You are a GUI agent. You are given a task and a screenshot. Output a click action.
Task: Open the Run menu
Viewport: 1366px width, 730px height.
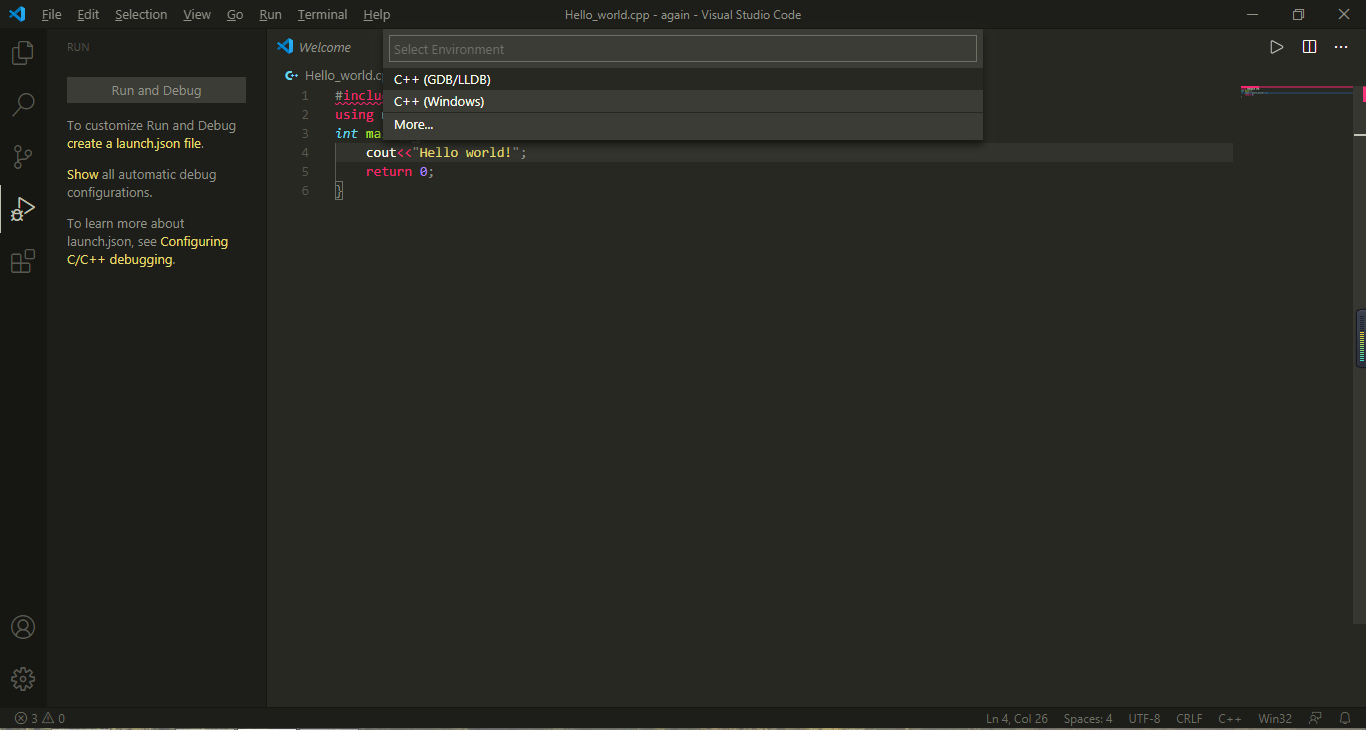(270, 15)
